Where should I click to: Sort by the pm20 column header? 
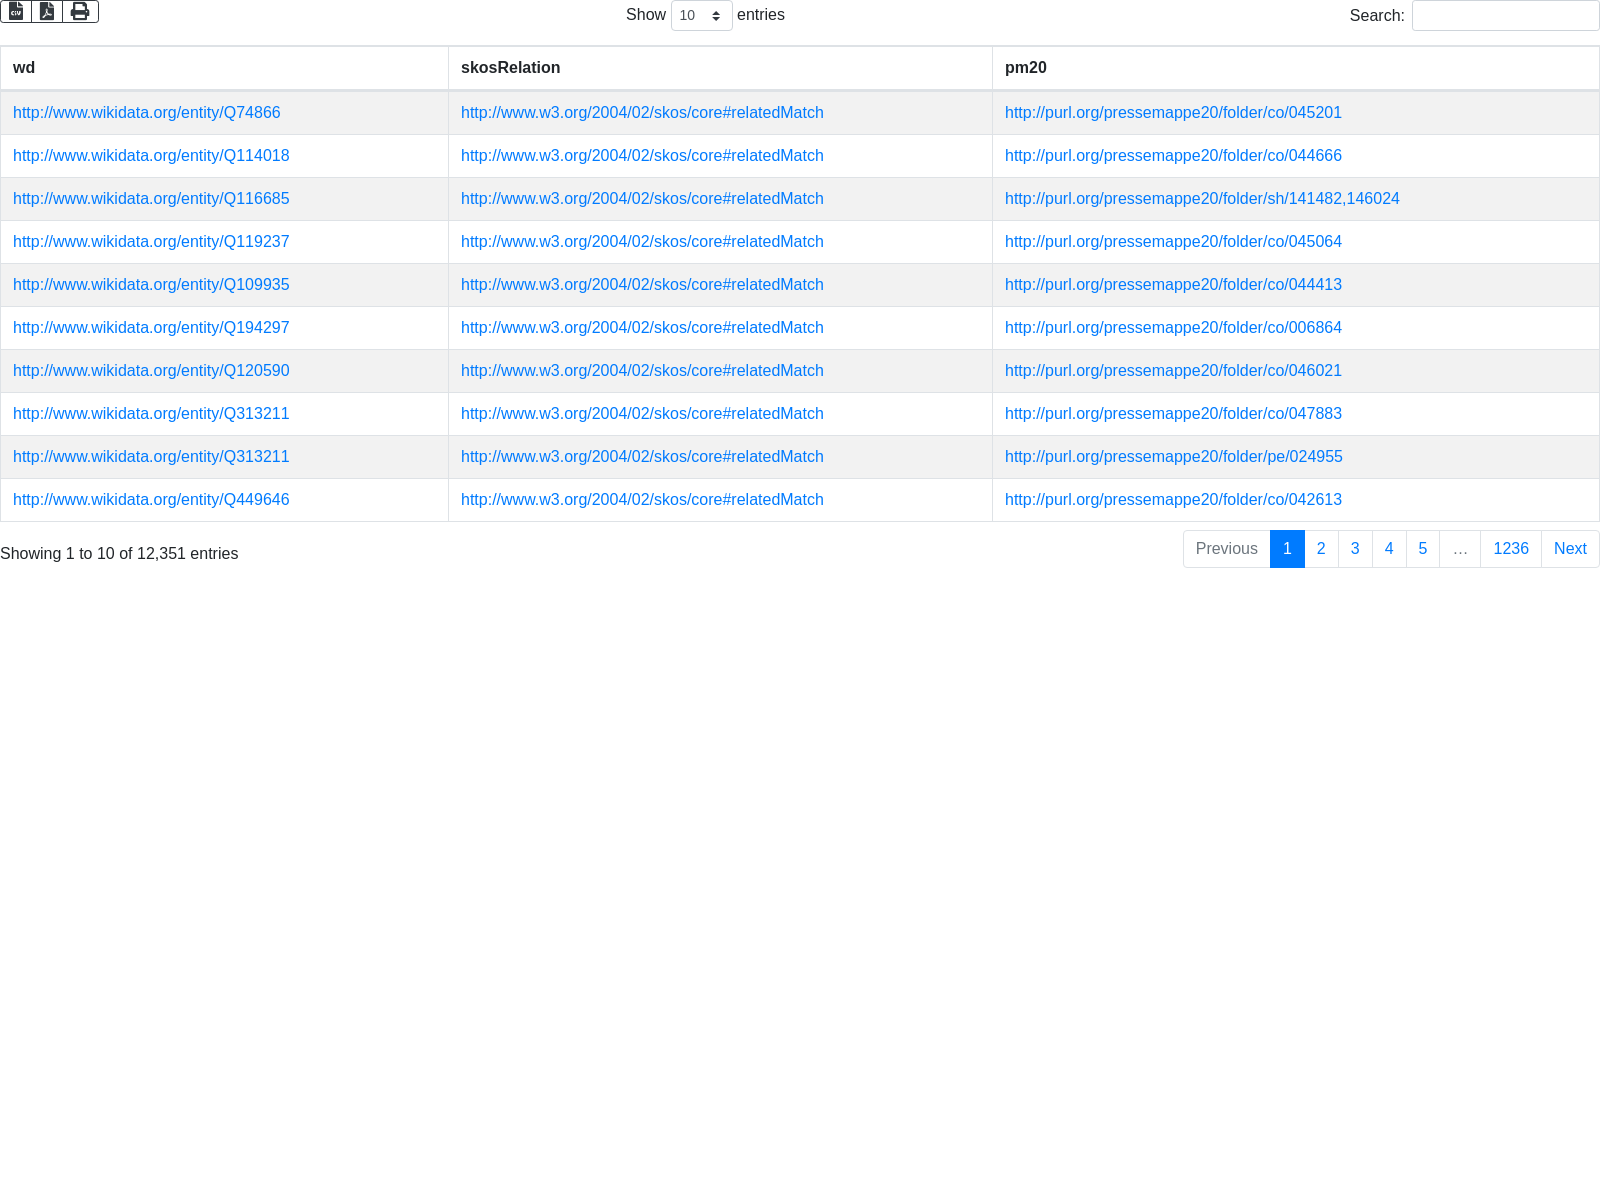point(1025,68)
